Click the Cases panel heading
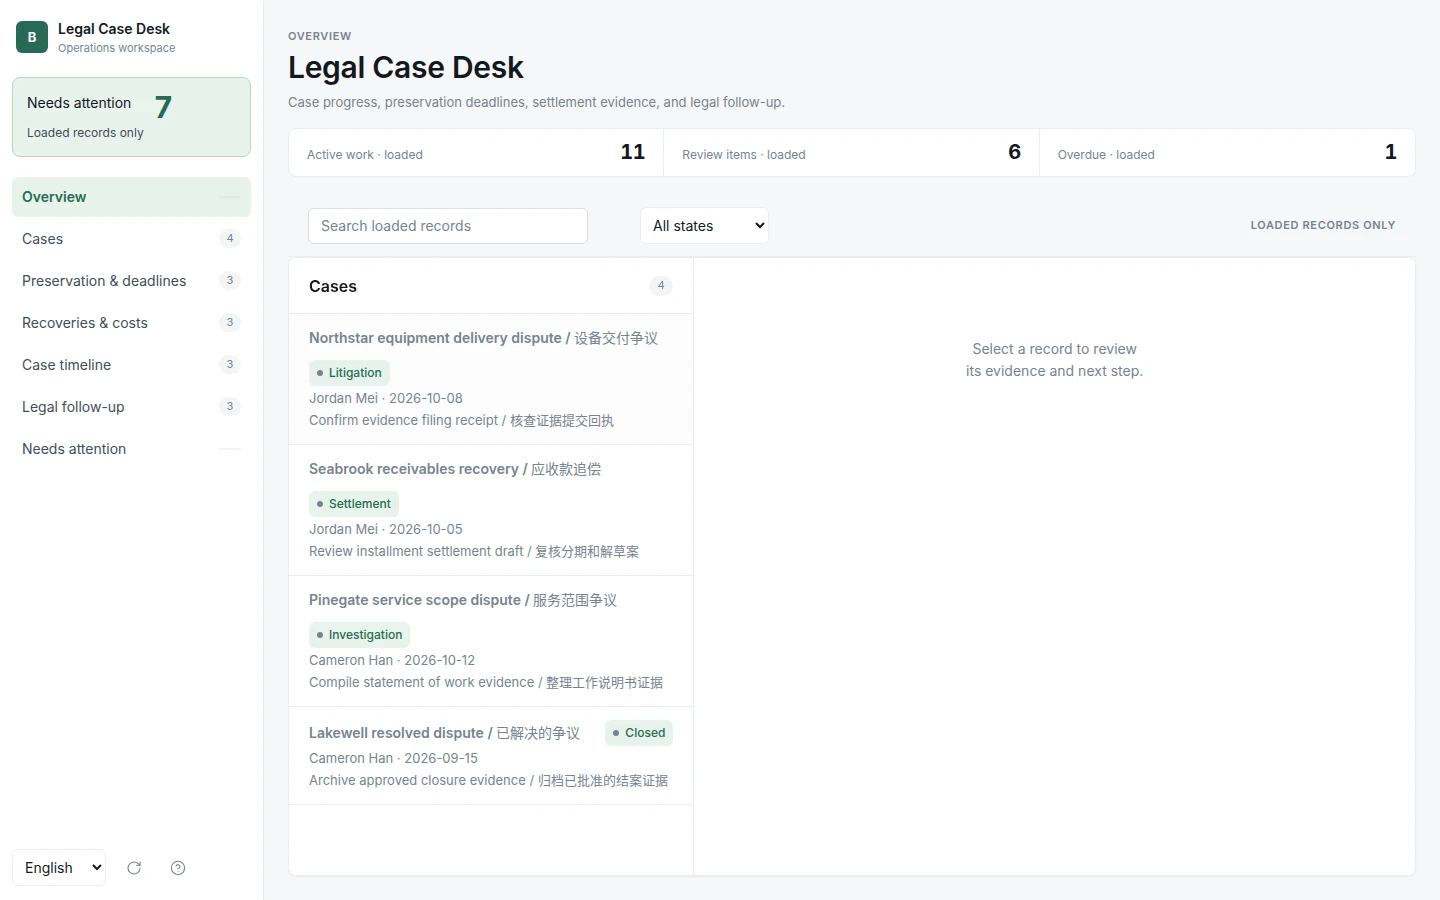This screenshot has height=900, width=1440. point(333,286)
